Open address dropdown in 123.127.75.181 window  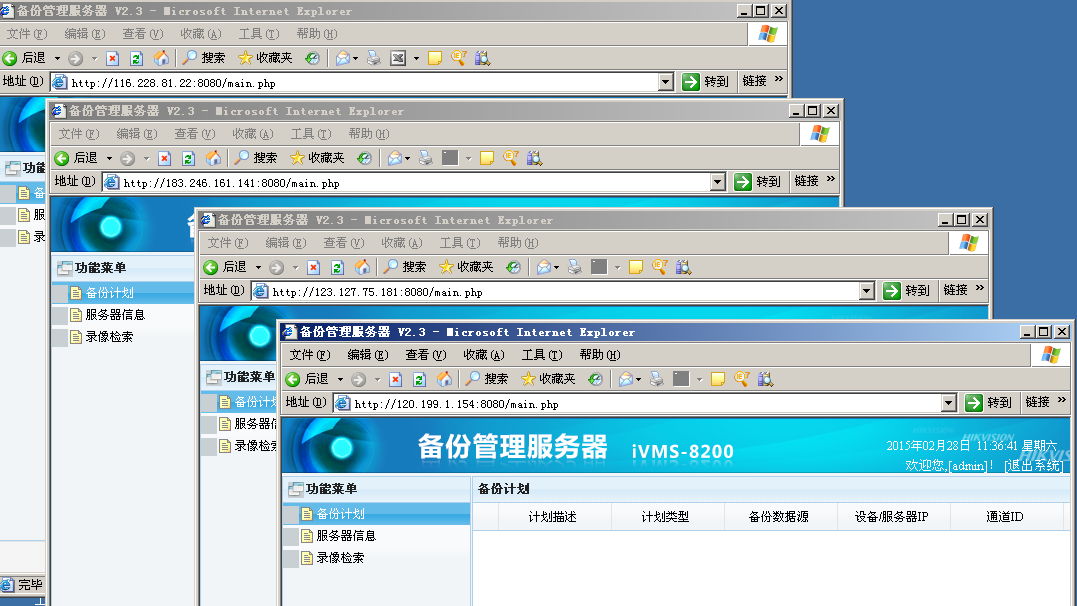(x=867, y=291)
